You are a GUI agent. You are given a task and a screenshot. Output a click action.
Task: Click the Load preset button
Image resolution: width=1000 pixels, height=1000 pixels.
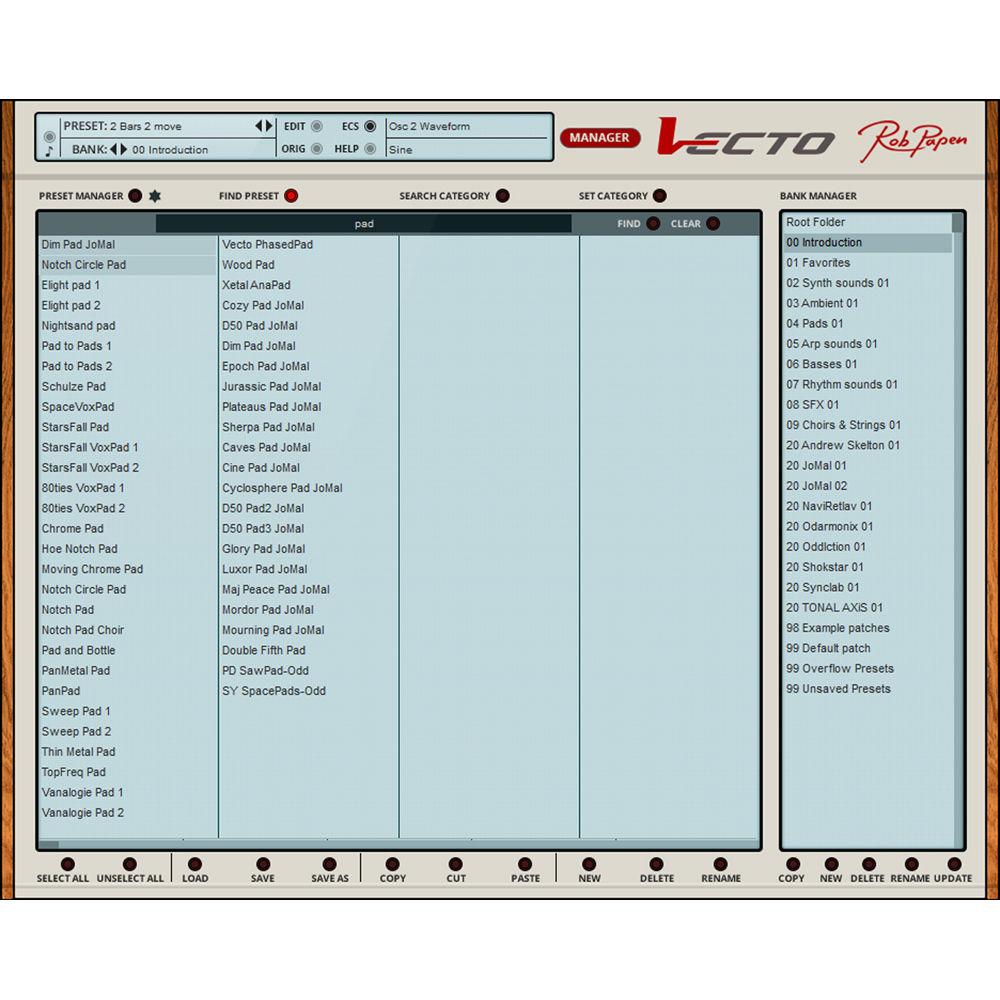[x=195, y=865]
